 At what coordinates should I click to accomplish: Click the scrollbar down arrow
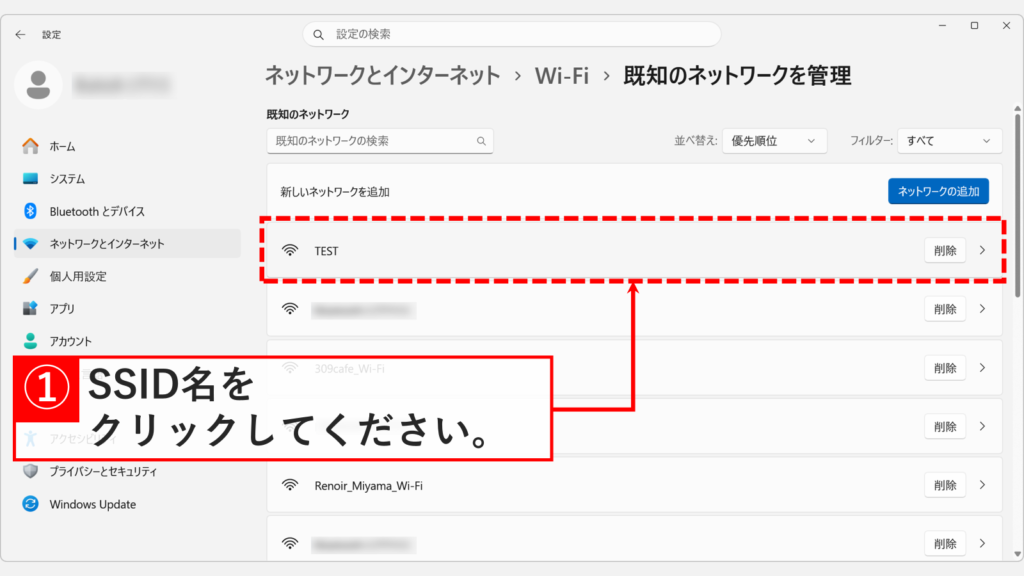1017,554
